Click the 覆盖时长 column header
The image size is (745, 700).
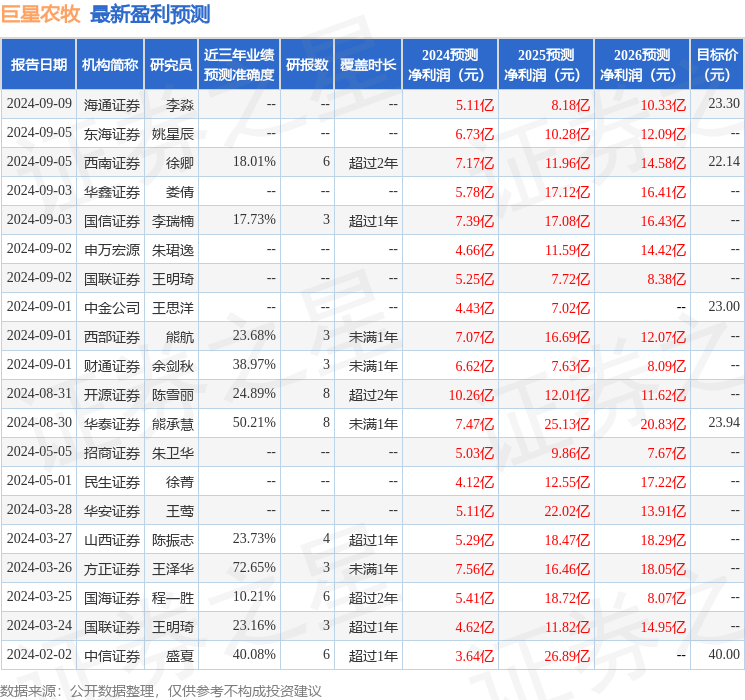point(368,64)
